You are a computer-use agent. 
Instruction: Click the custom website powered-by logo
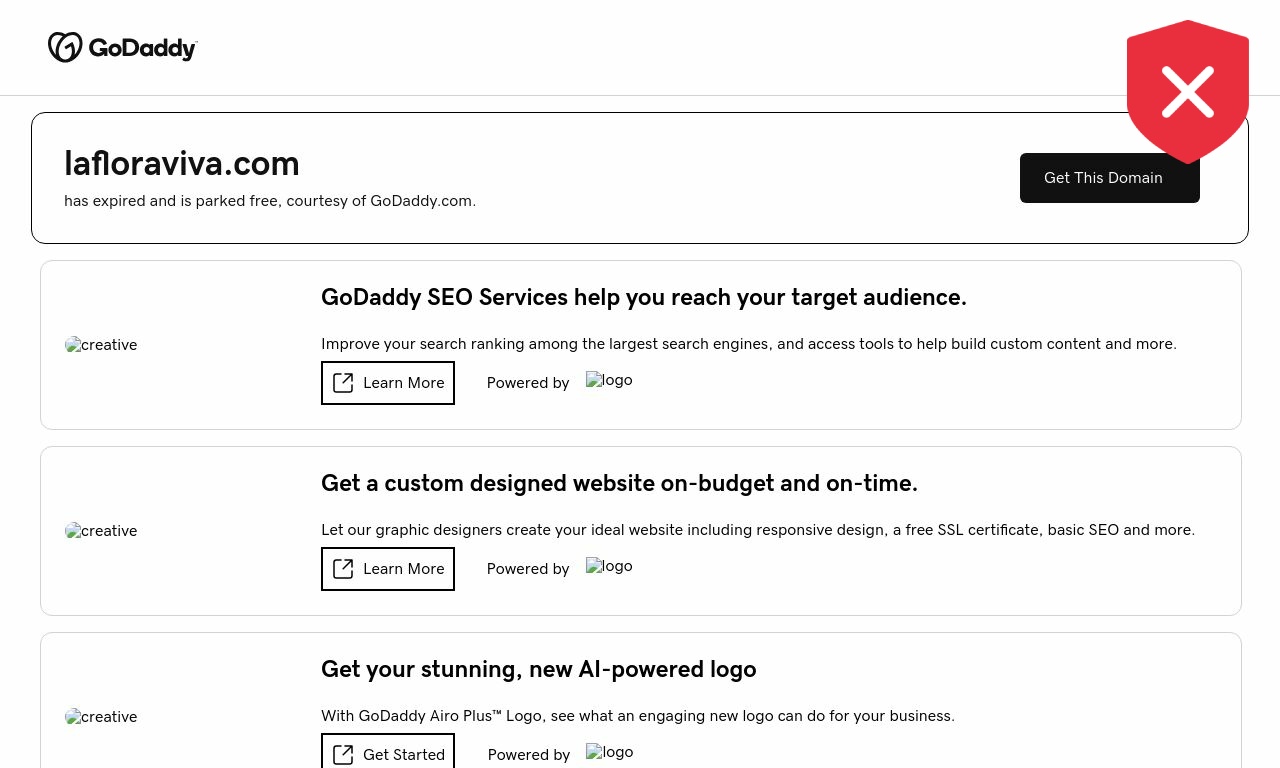tap(609, 566)
